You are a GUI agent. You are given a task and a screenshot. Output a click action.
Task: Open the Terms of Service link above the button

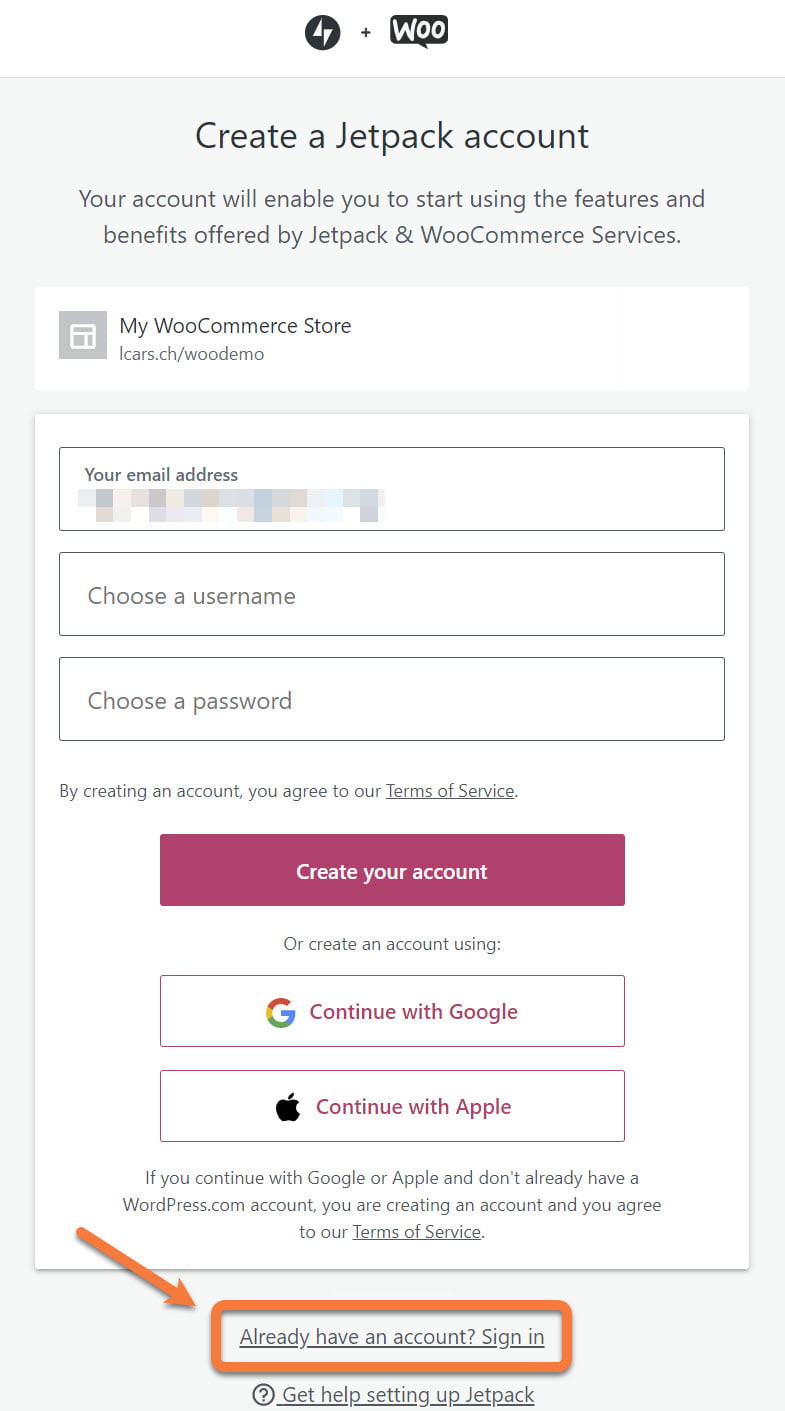point(449,790)
